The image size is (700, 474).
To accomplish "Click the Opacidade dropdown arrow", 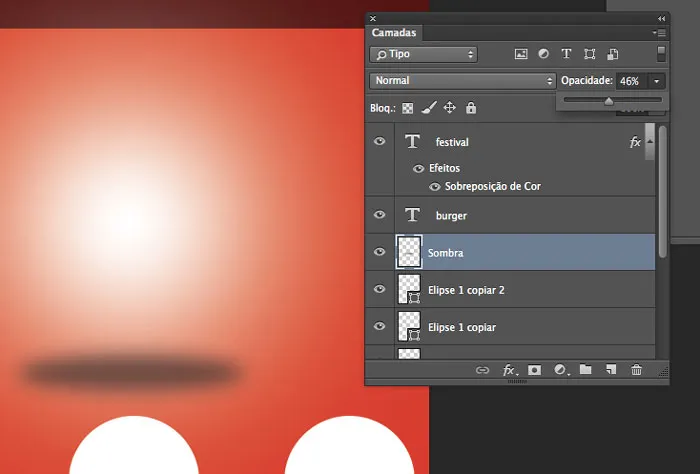I will [x=656, y=81].
